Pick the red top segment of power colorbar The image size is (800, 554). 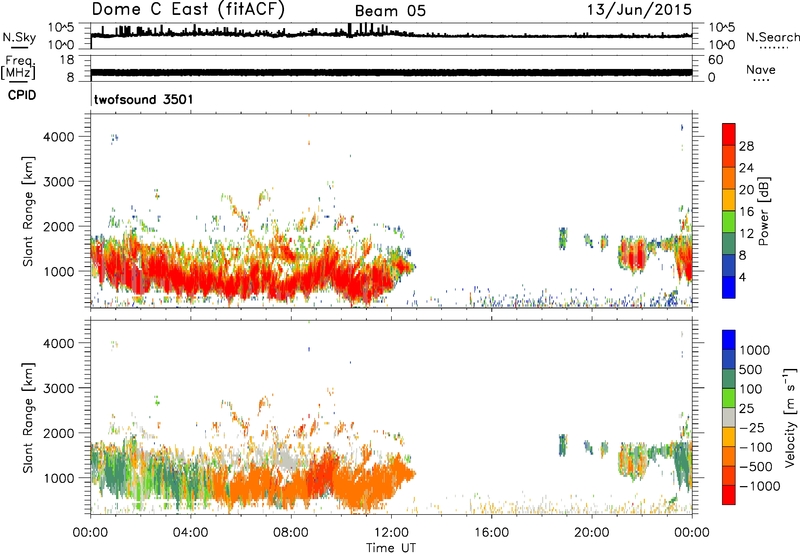click(x=729, y=135)
